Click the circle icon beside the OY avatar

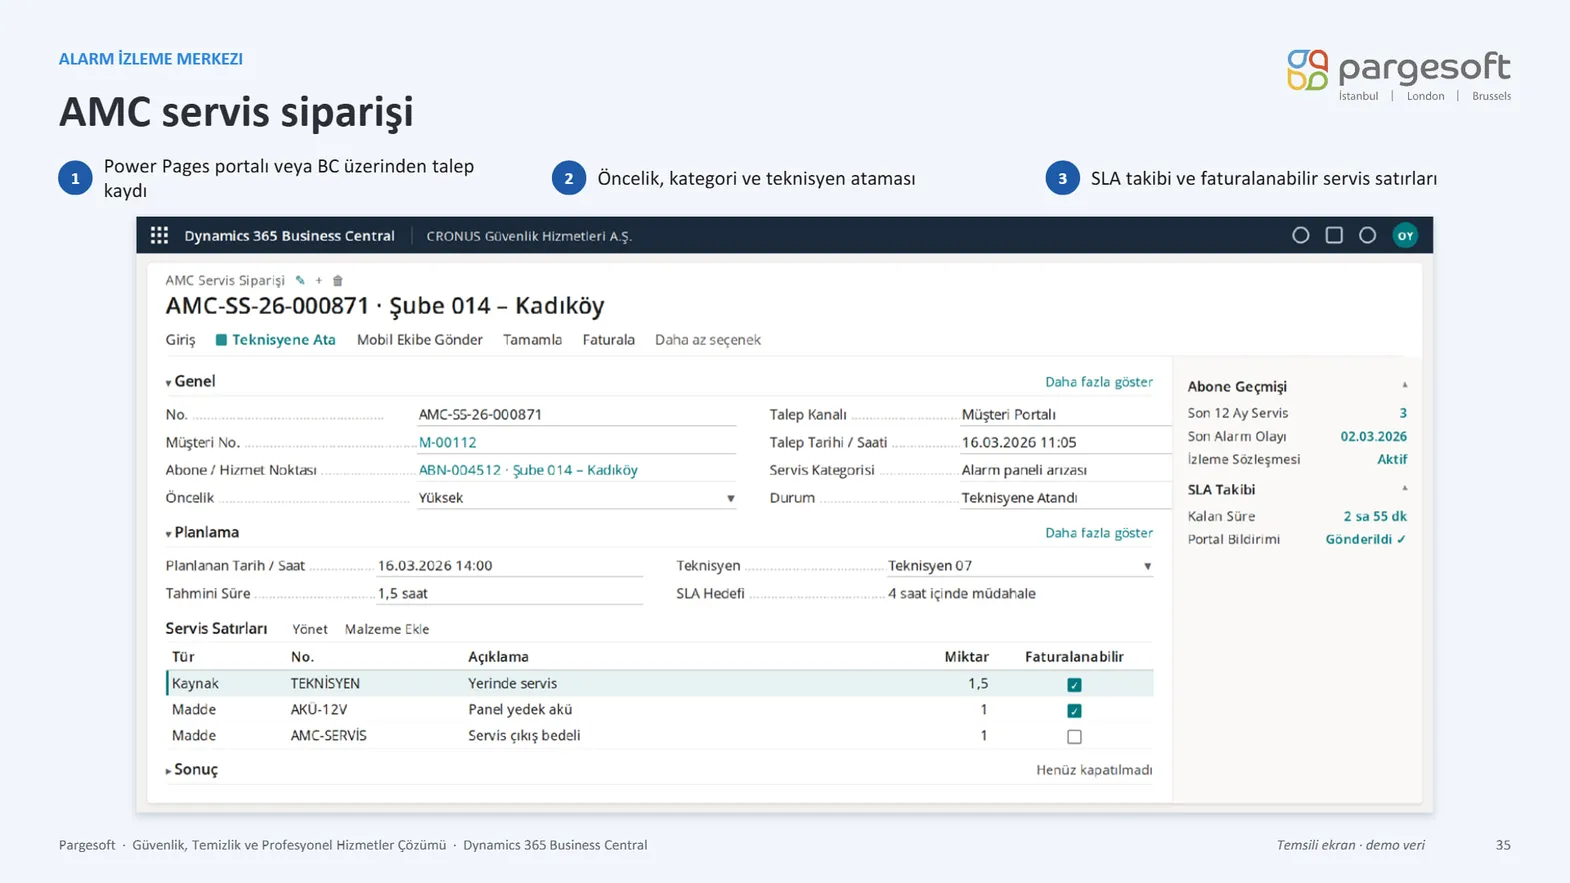[x=1367, y=236]
